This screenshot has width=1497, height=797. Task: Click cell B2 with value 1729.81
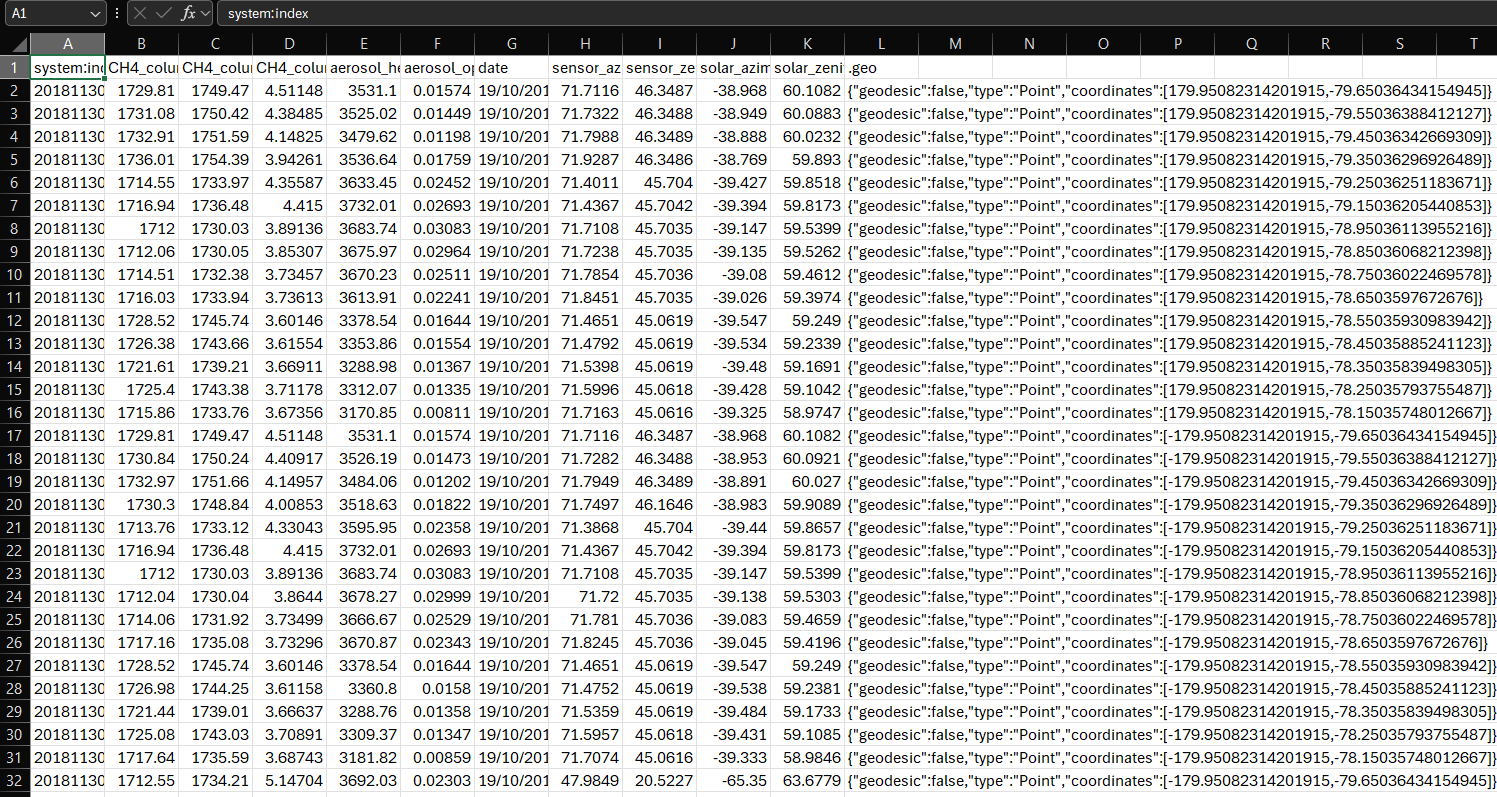[x=141, y=90]
